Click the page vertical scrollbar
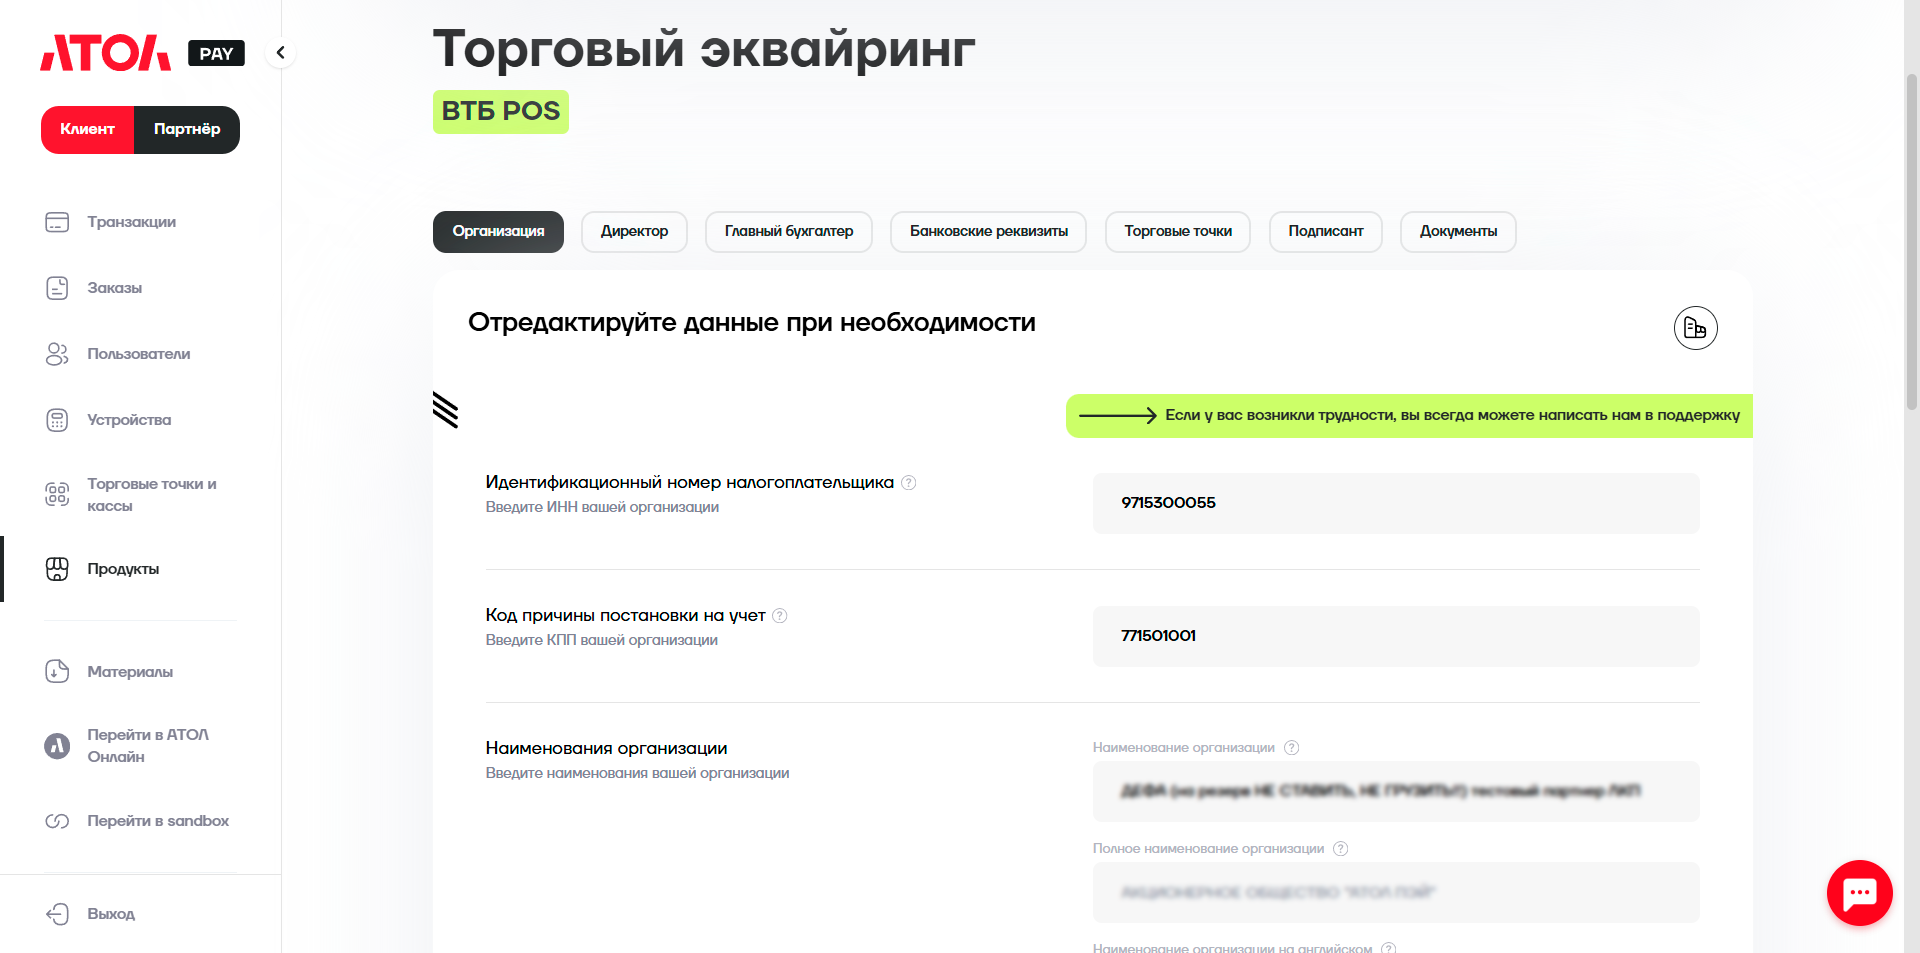Viewport: 1920px width, 953px height. 1911,240
